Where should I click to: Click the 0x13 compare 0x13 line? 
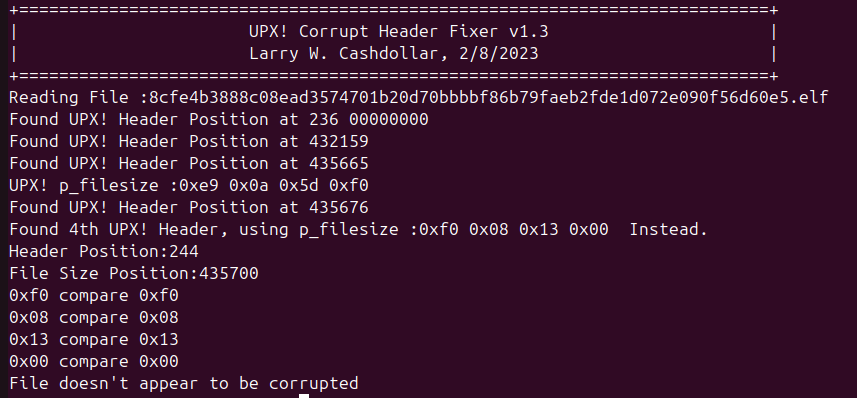pos(94,340)
